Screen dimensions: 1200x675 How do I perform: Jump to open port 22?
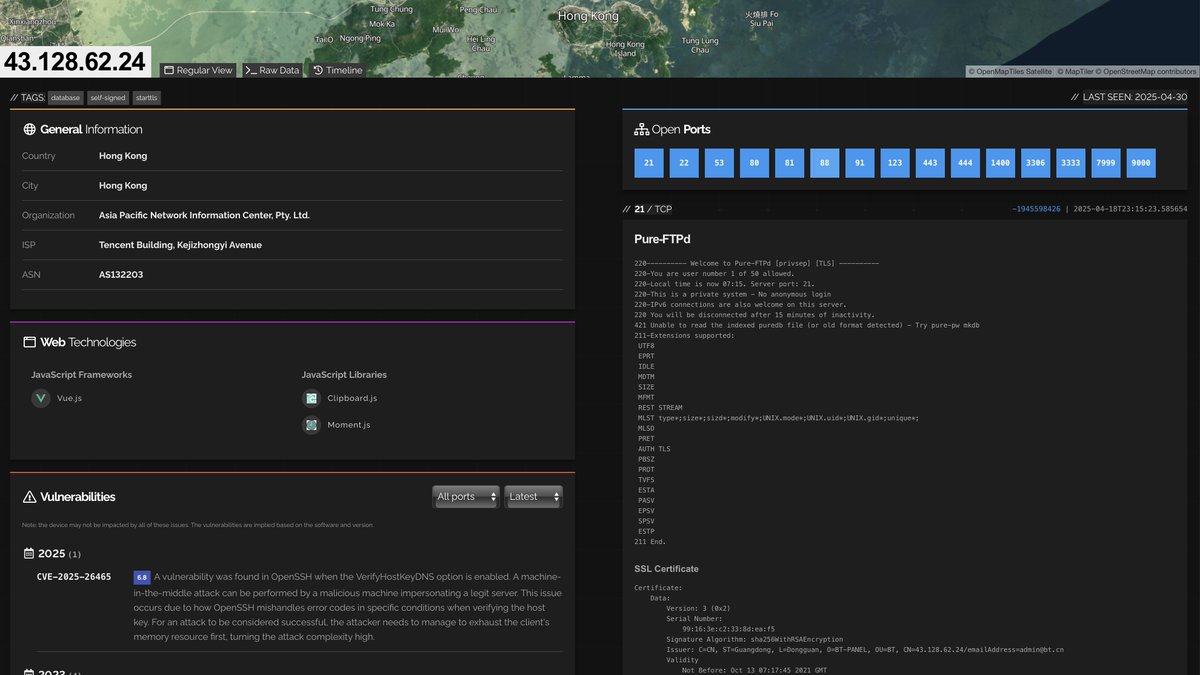tap(684, 163)
